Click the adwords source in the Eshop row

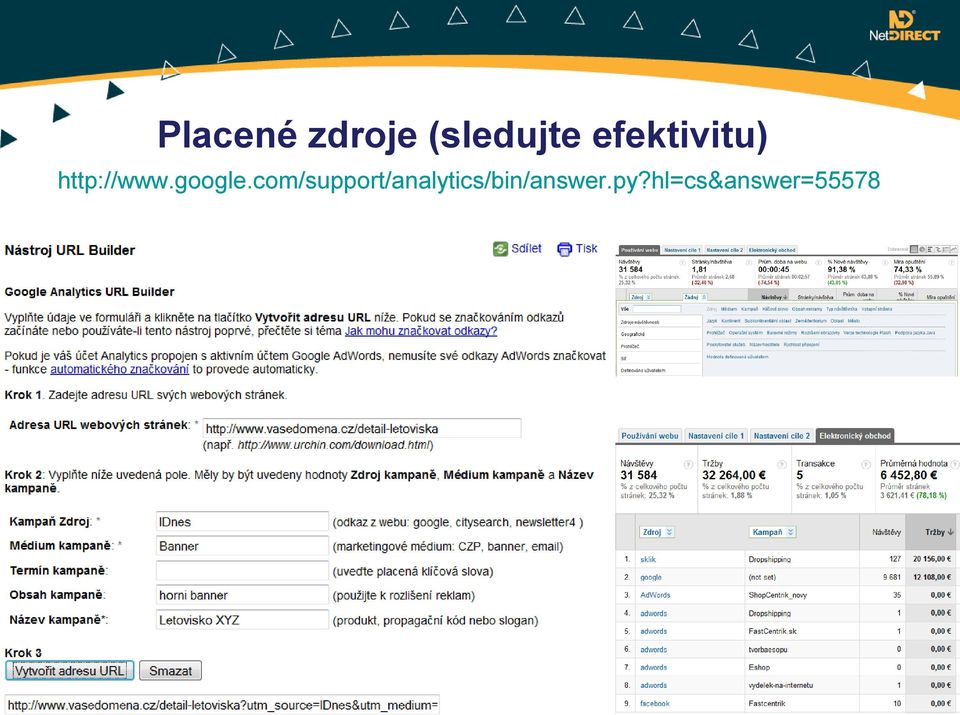point(653,667)
